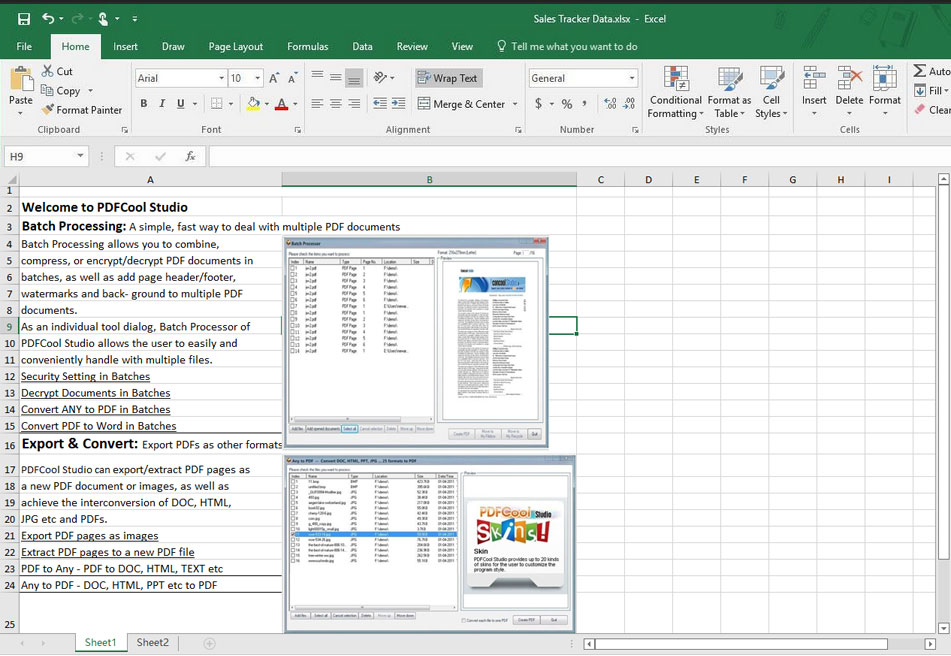Screen dimensions: 951x656
Task: Select the Batch Processor screenshot image
Action: [x=416, y=342]
